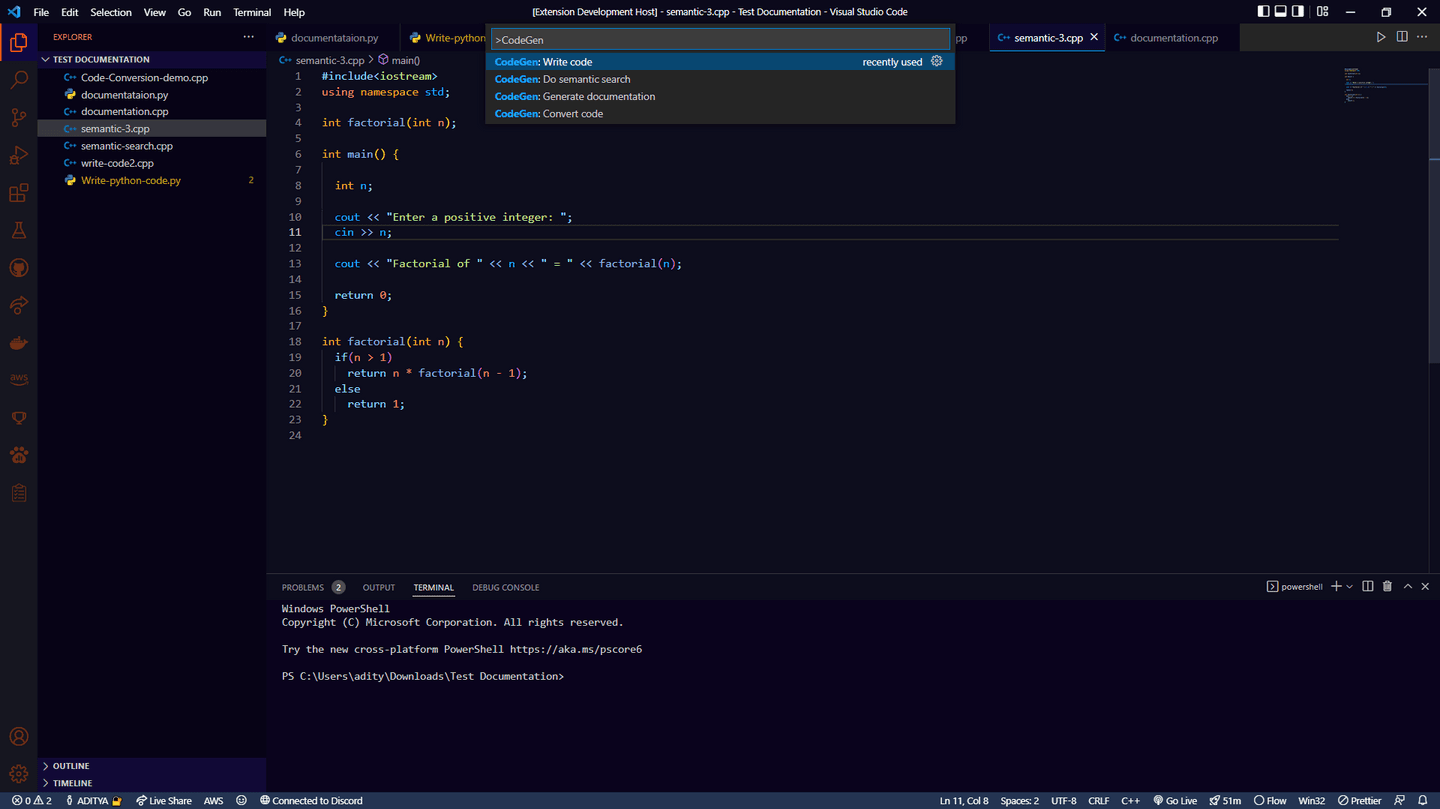Select encoding UTF-8
Viewport: 1440px width, 809px height.
(x=1063, y=801)
